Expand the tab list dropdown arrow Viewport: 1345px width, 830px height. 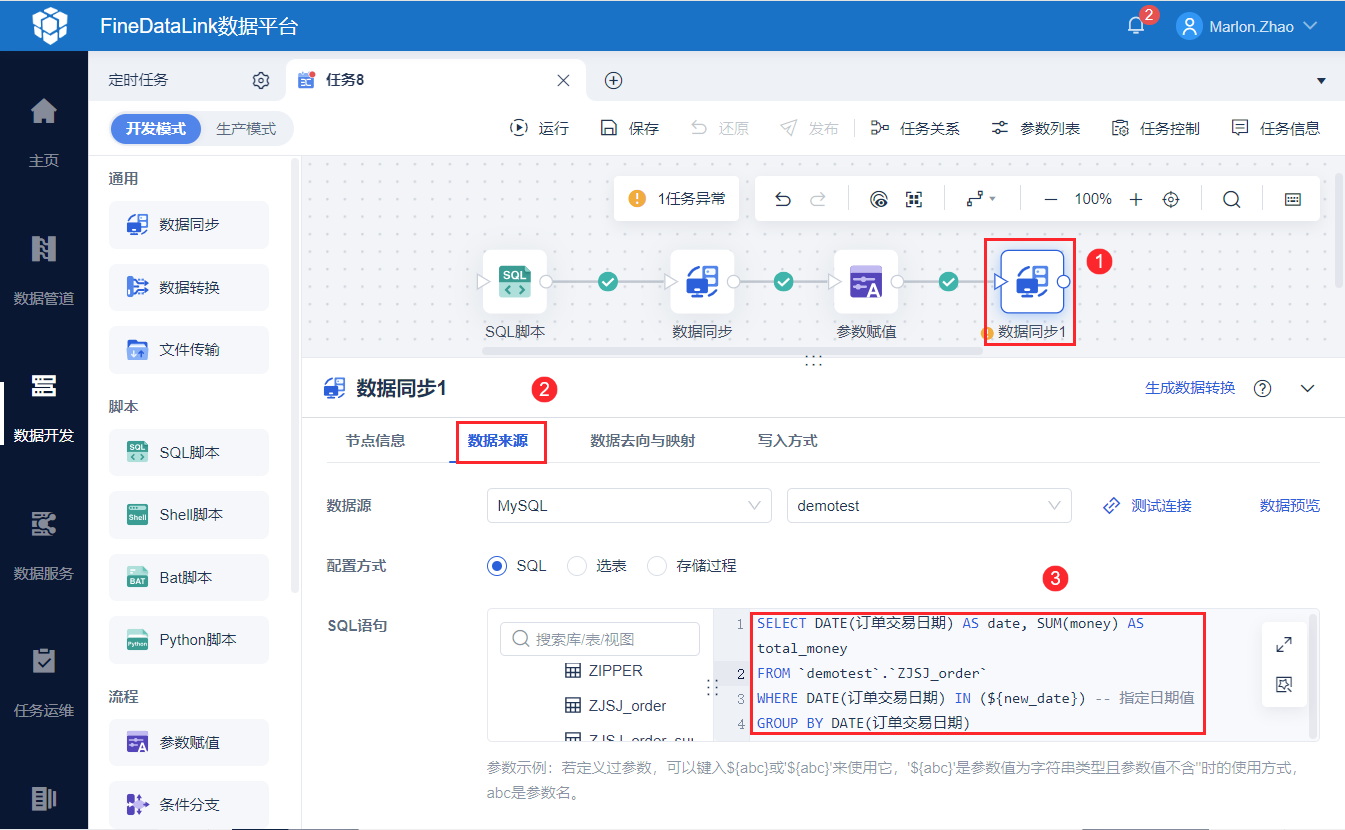coord(1321,80)
